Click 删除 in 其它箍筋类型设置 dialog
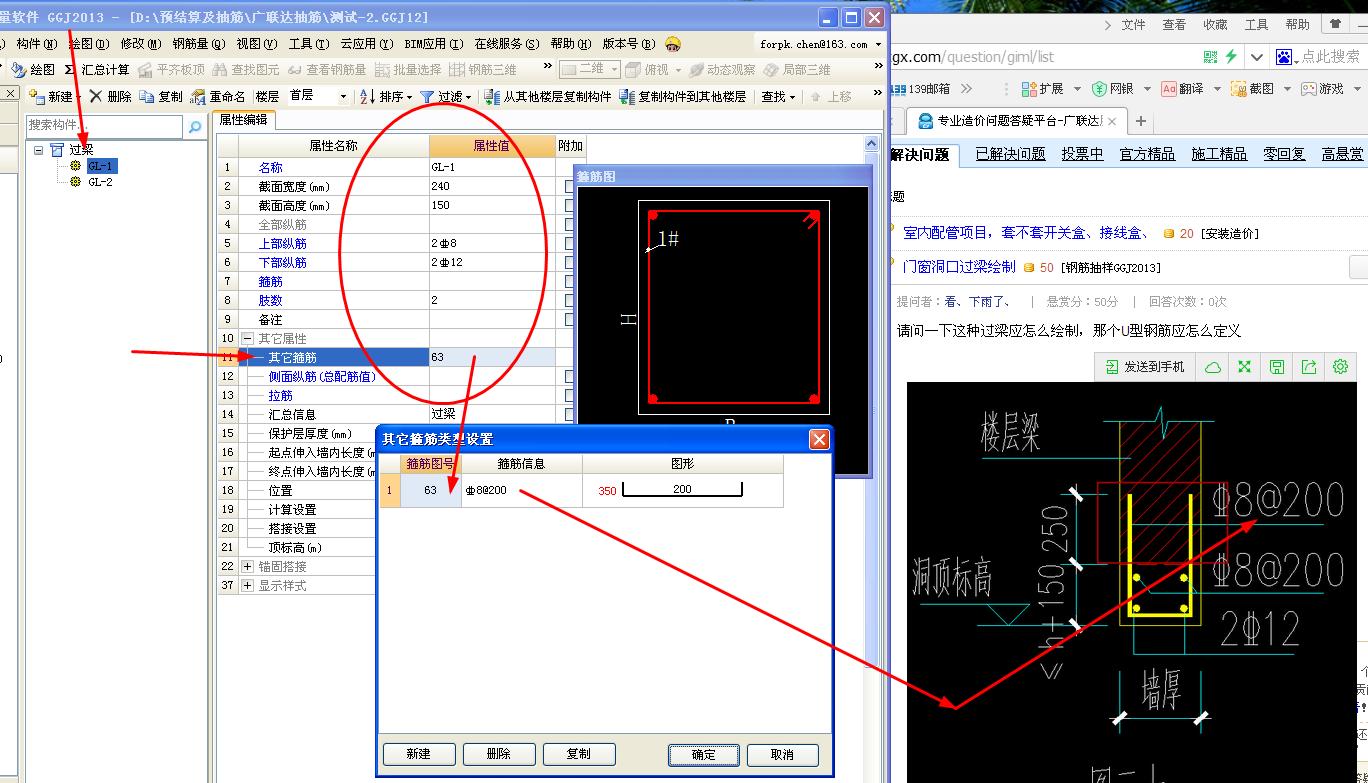Viewport: 1368px width, 783px height. 498,754
